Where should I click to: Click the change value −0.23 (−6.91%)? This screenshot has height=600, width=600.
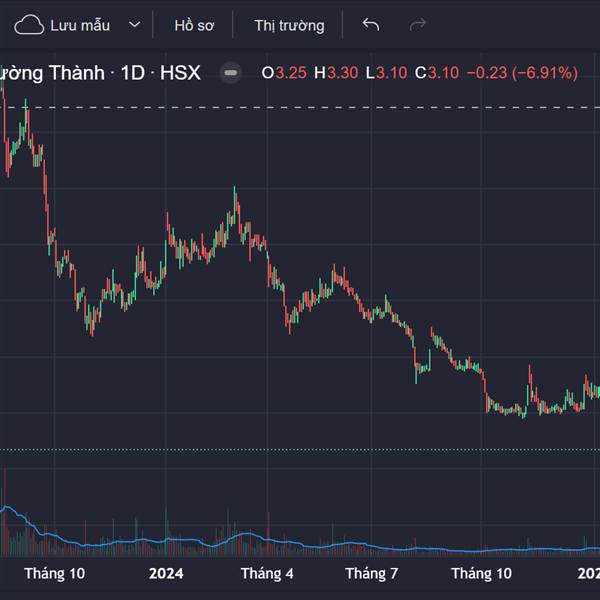coord(522,73)
